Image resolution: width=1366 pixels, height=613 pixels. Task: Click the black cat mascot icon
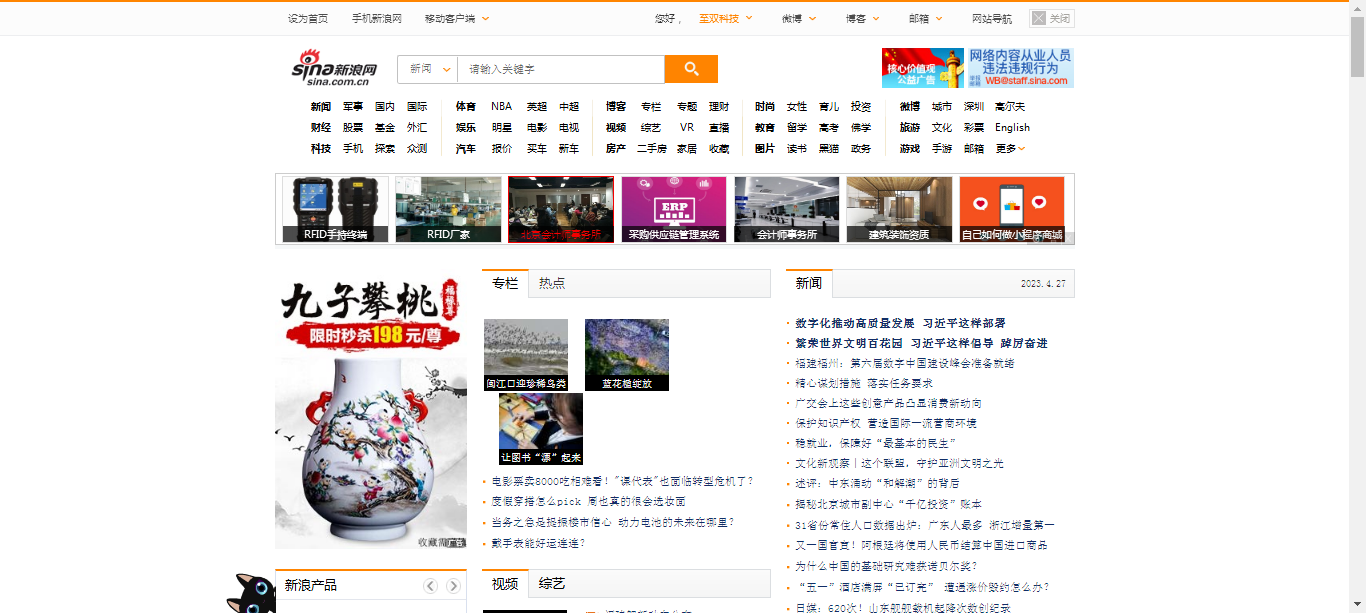click(250, 594)
